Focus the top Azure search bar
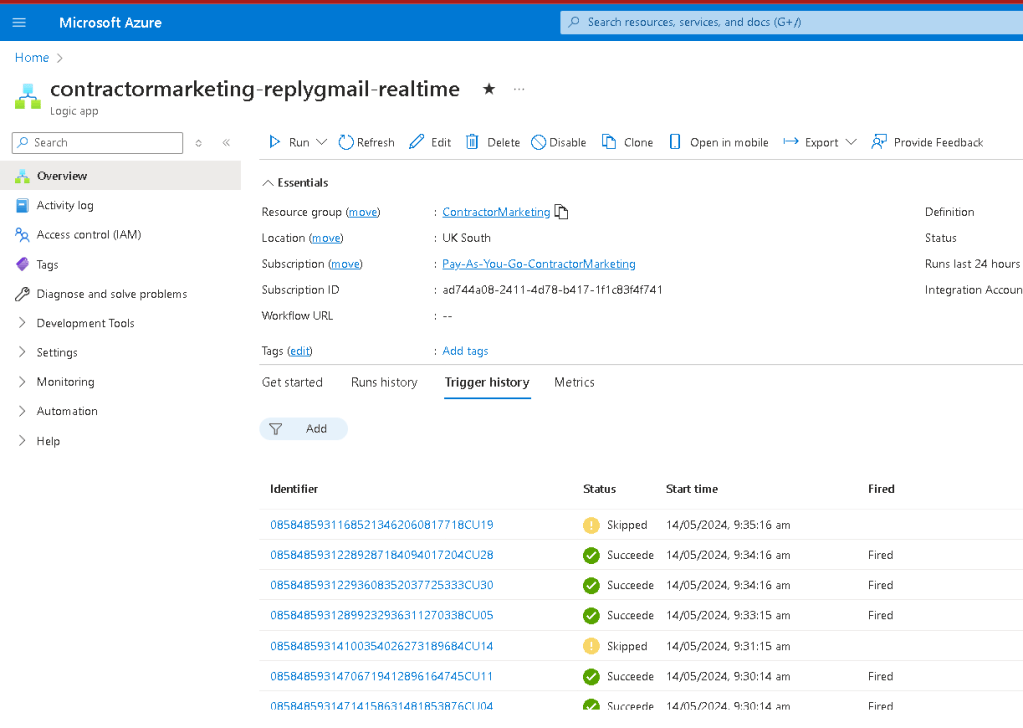This screenshot has height=728, width=1023. 791,22
